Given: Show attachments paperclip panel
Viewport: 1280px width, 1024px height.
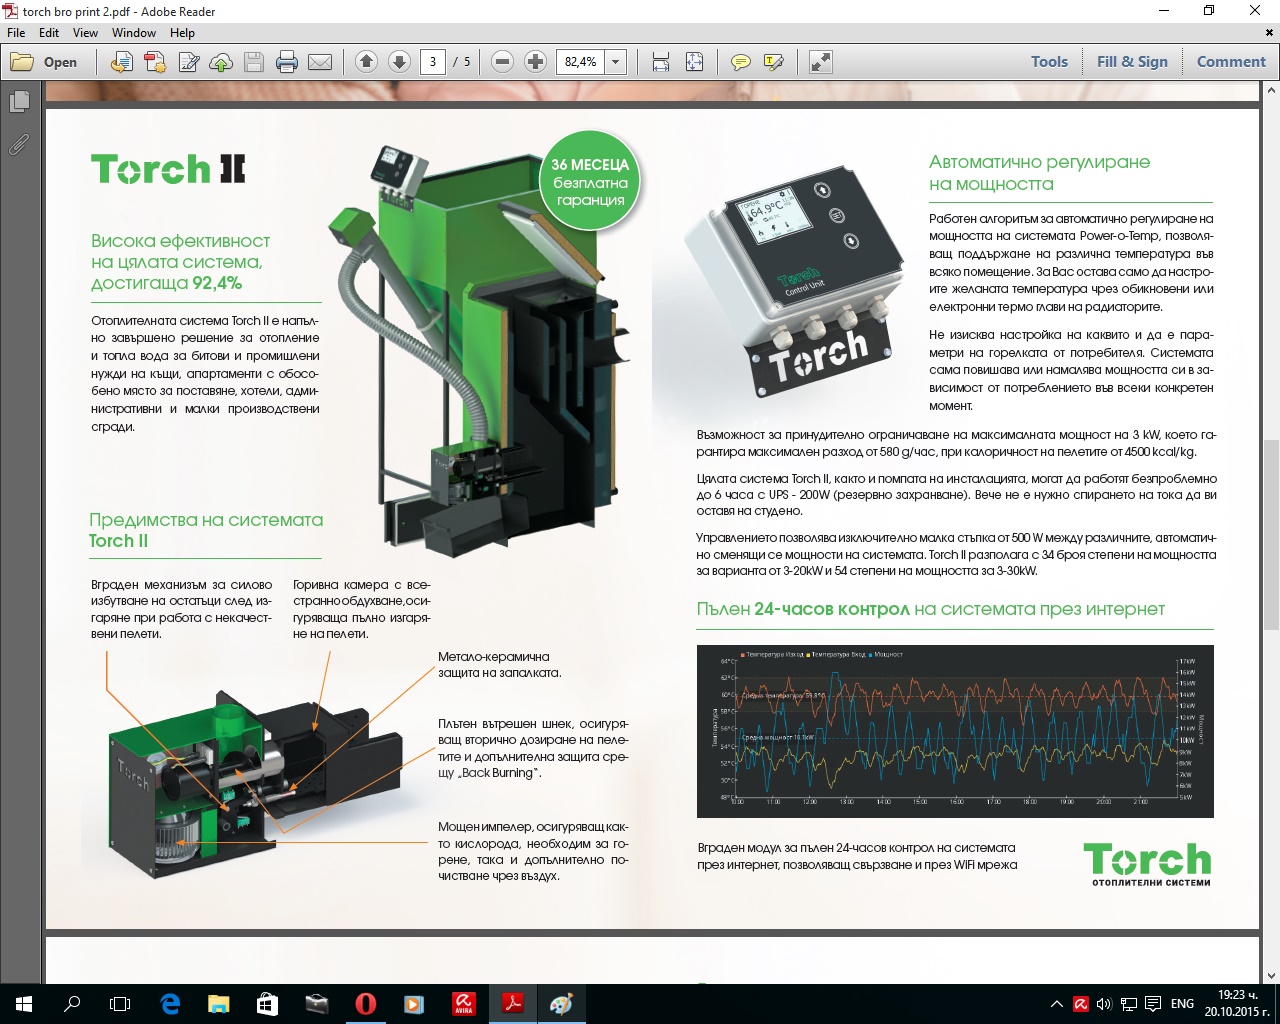Looking at the screenshot, I should click(19, 145).
